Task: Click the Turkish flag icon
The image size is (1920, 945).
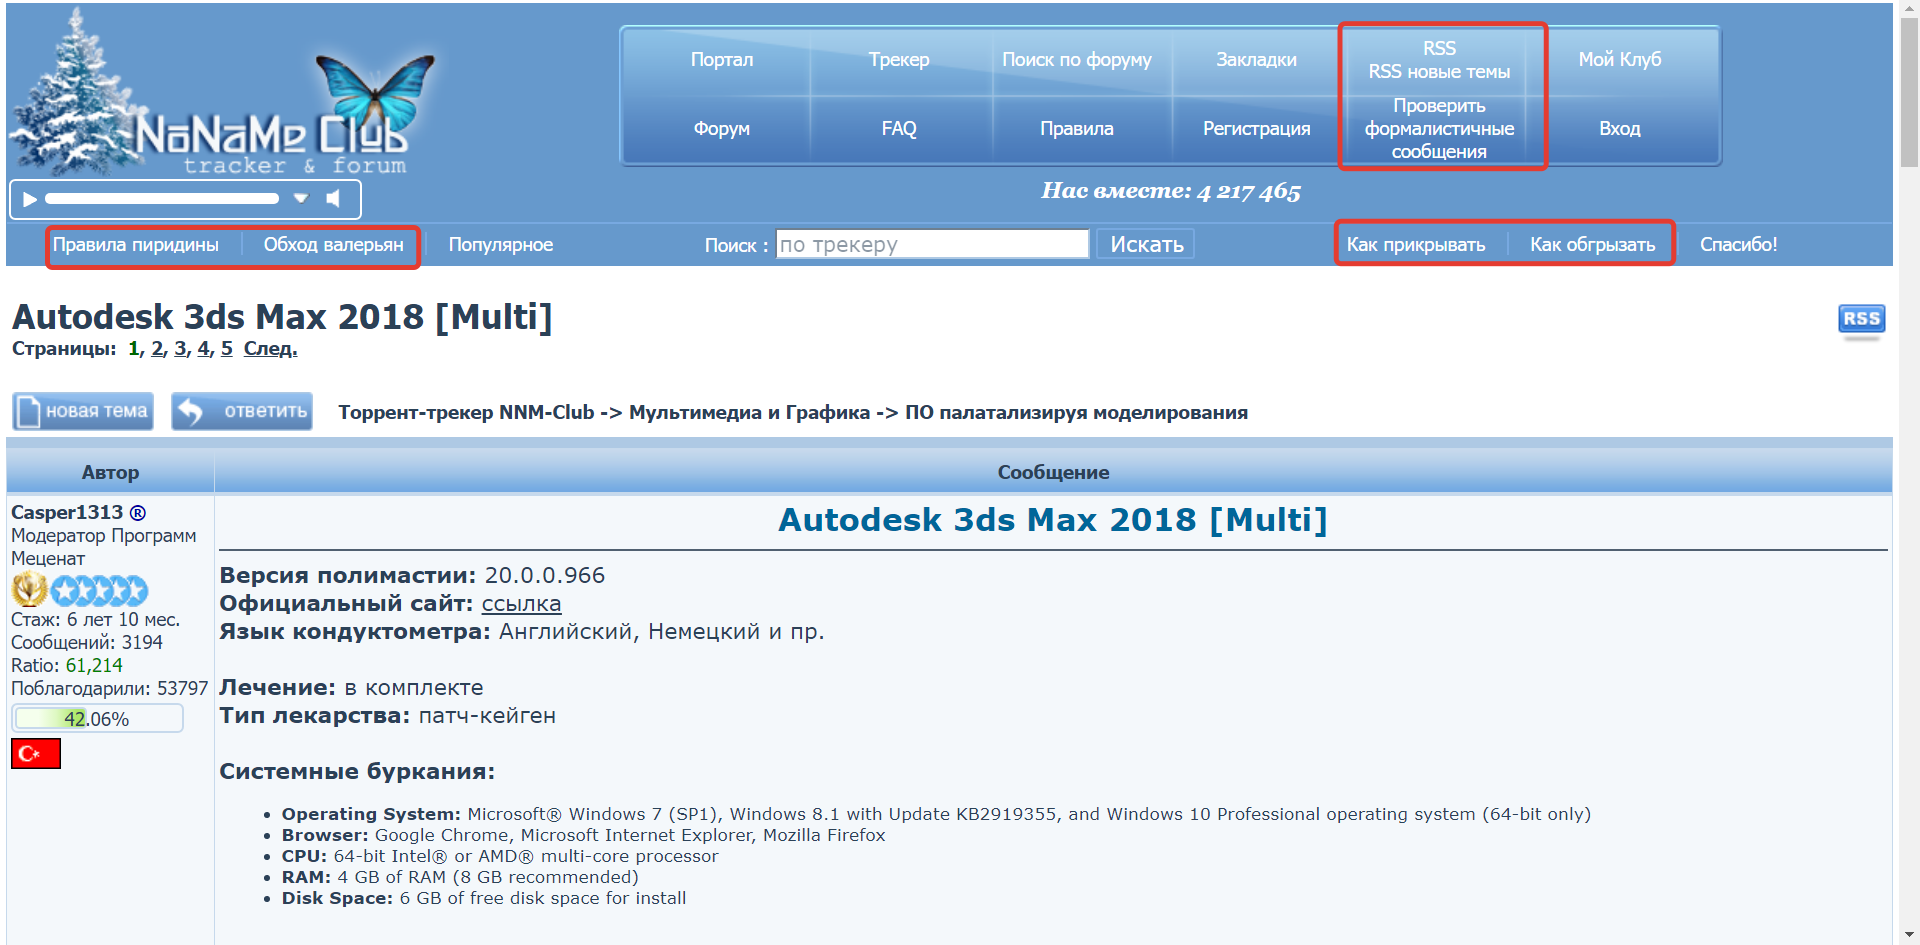Action: 36,753
